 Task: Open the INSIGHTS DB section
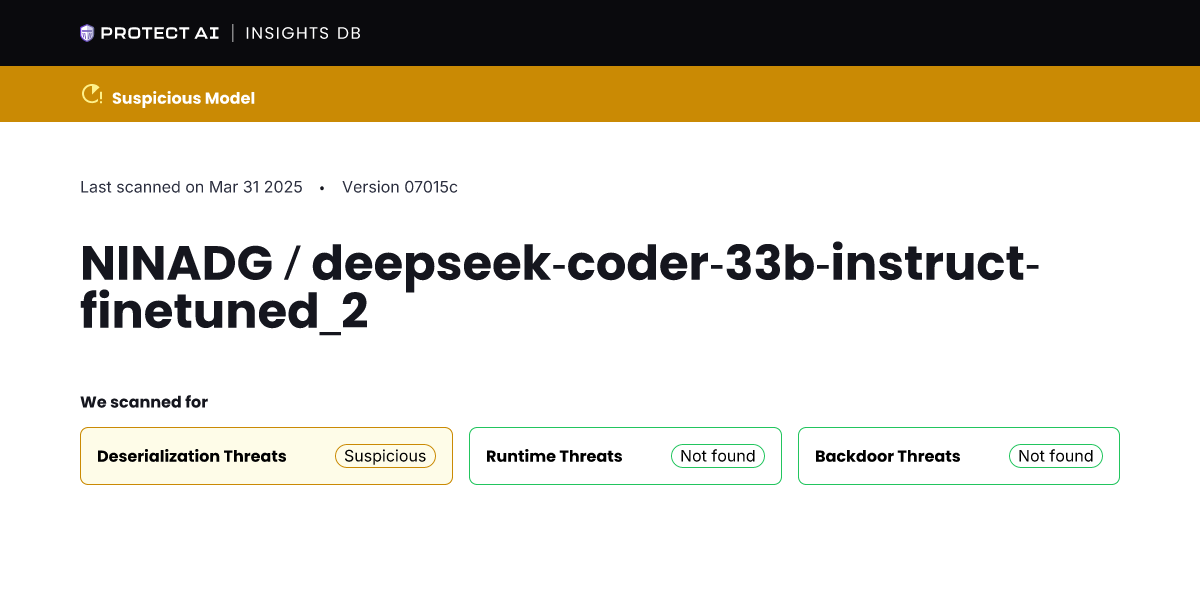tap(303, 32)
